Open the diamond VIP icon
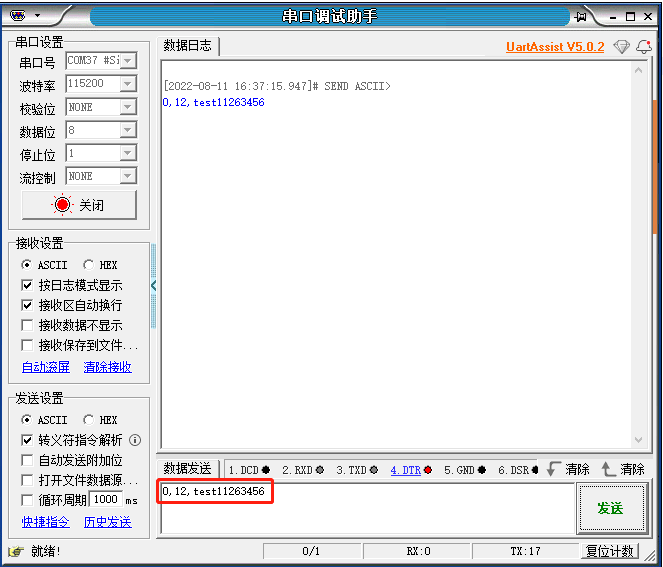Screen dimensions: 663x567 pos(621,47)
